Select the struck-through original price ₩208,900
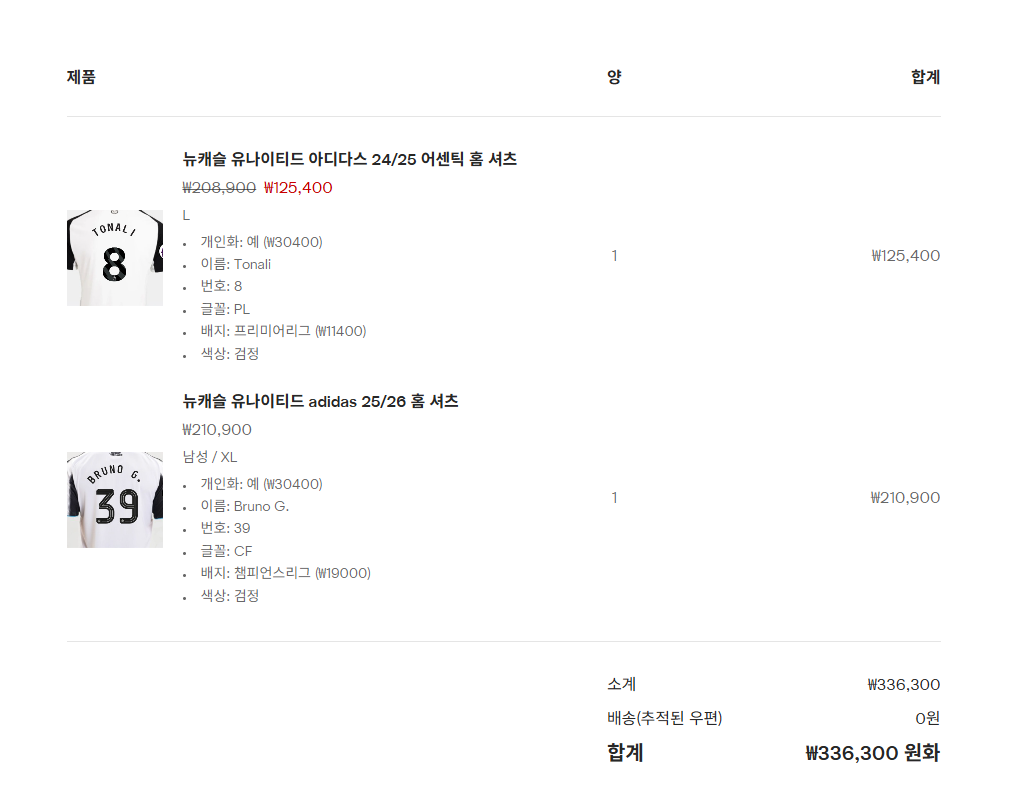Image resolution: width=1010 pixels, height=802 pixels. (219, 187)
